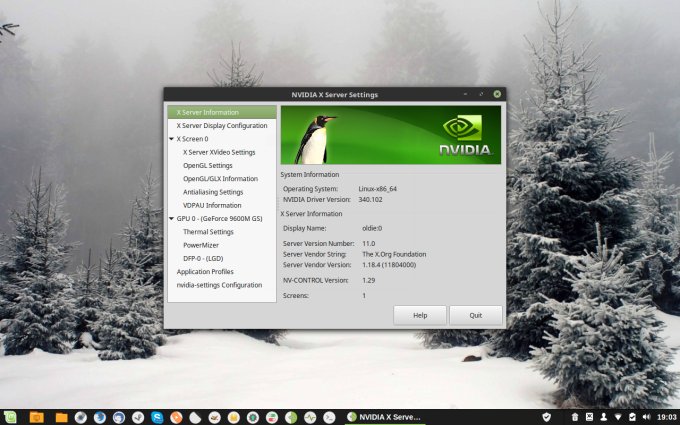This screenshot has height=425, width=680.
Task: Select the X Screen 0 tree row
Action: (x=222, y=139)
